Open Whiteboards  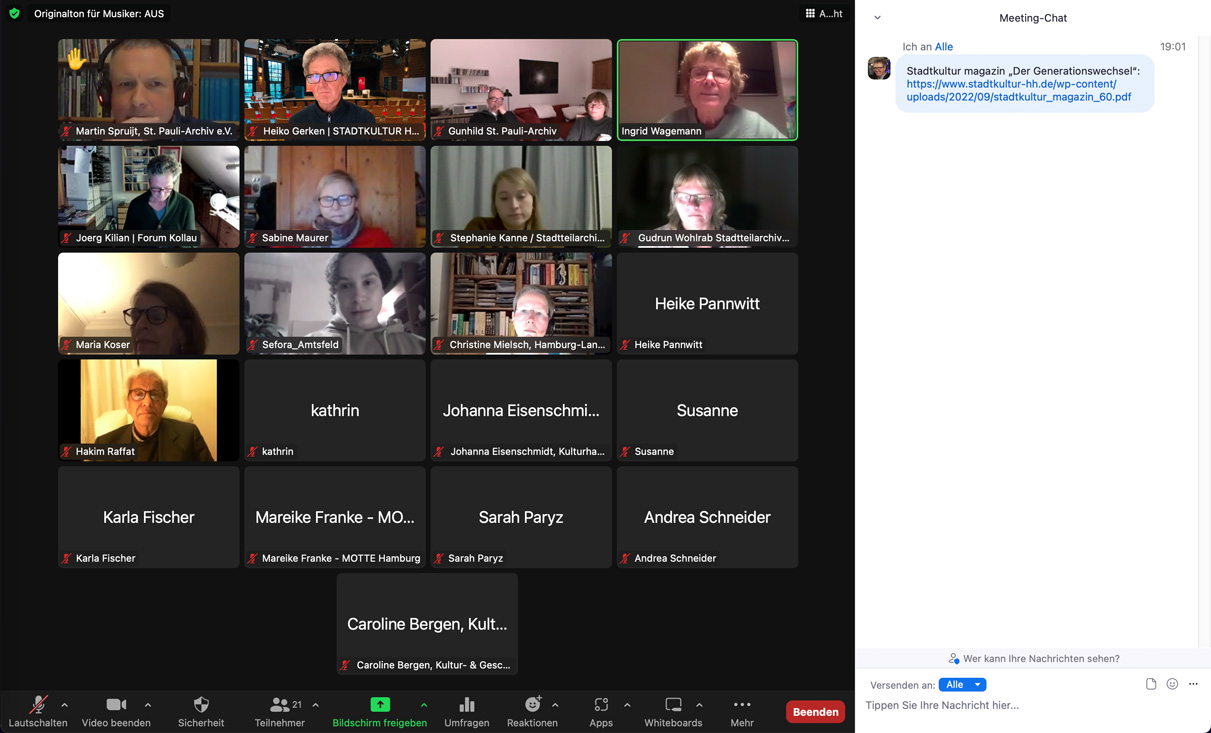(673, 711)
